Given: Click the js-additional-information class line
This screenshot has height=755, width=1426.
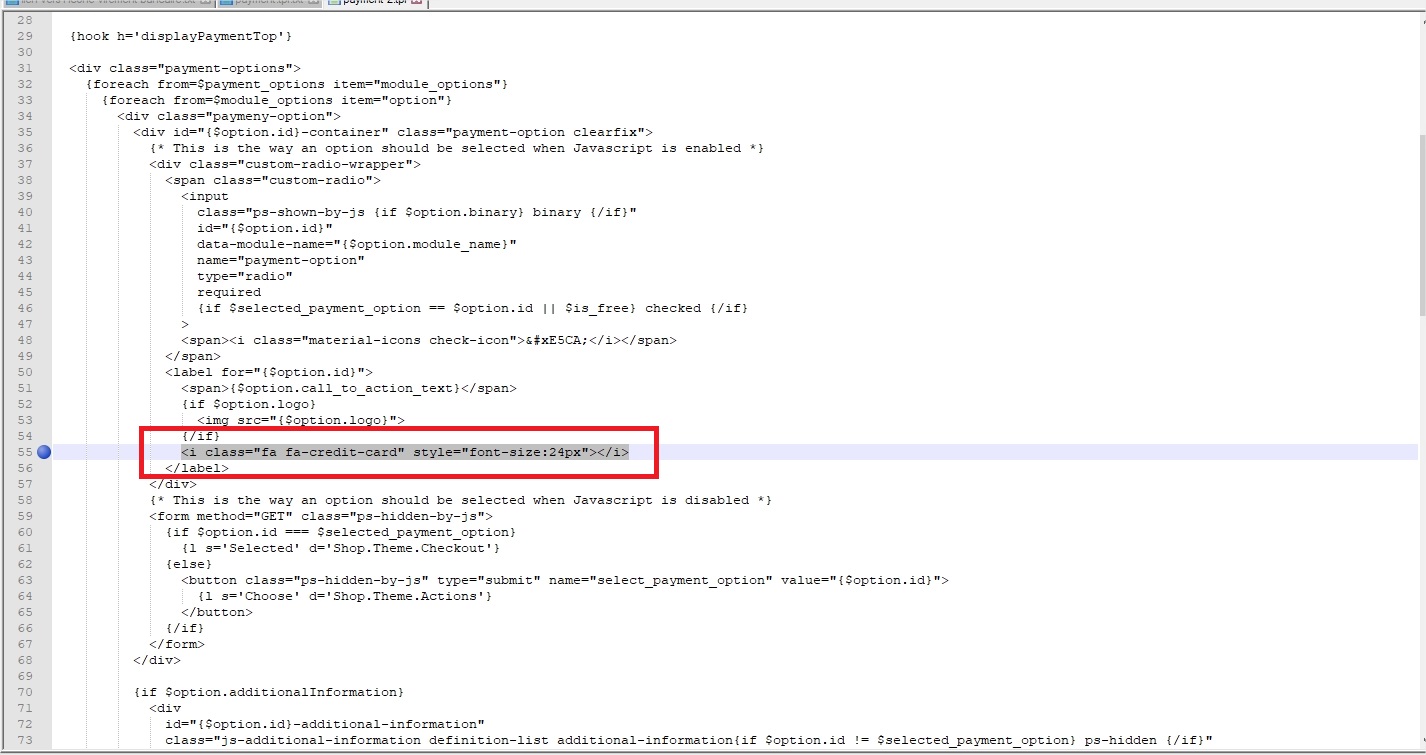Looking at the screenshot, I should [x=689, y=740].
